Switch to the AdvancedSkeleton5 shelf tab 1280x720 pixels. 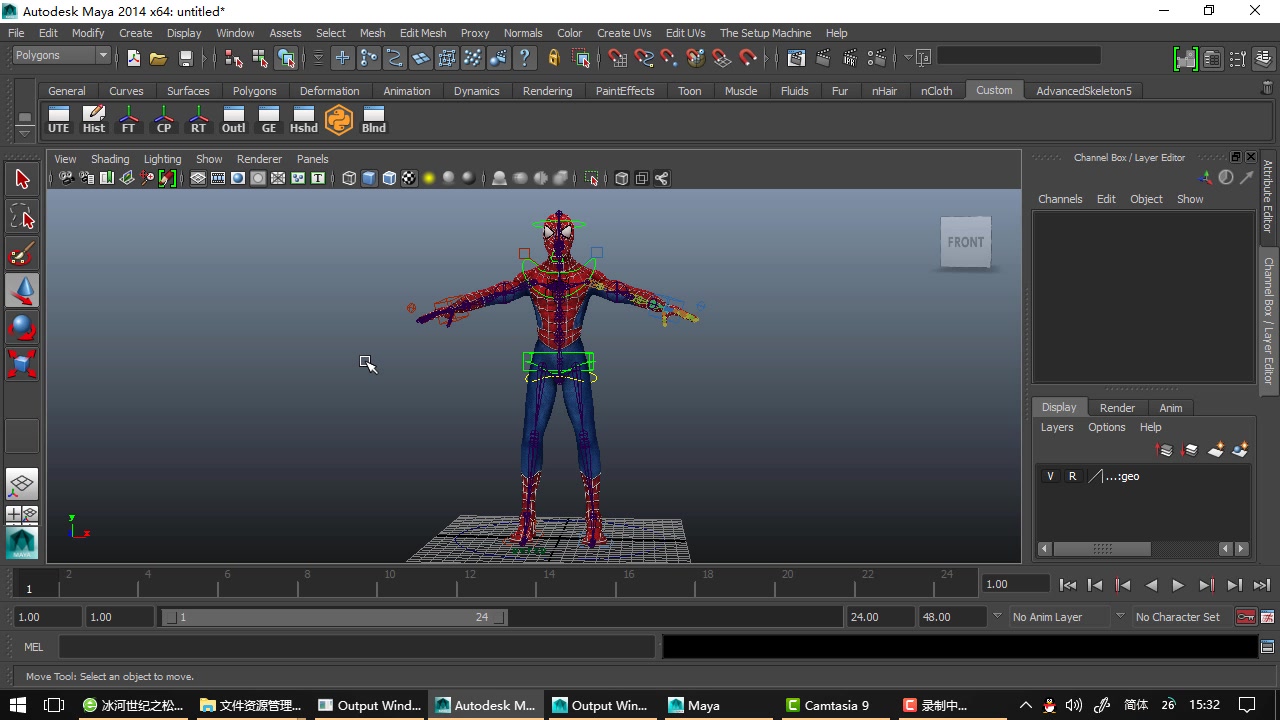click(x=1083, y=91)
